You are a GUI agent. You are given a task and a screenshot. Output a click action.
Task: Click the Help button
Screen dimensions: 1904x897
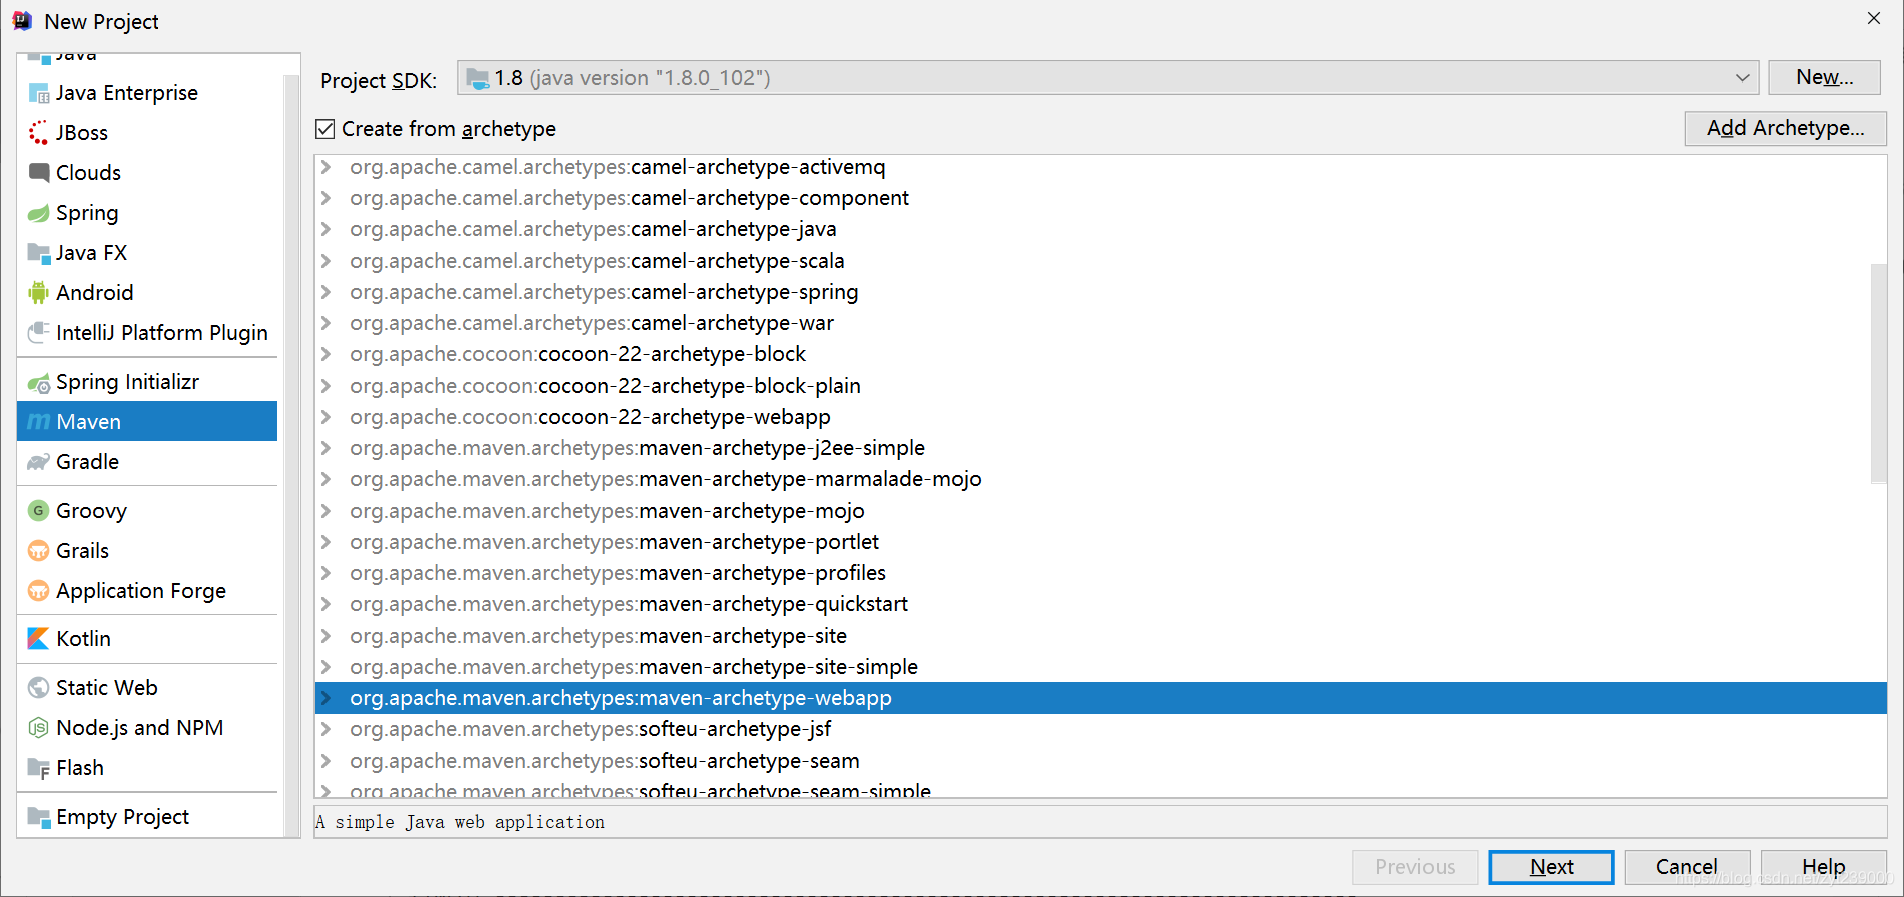tap(1824, 867)
